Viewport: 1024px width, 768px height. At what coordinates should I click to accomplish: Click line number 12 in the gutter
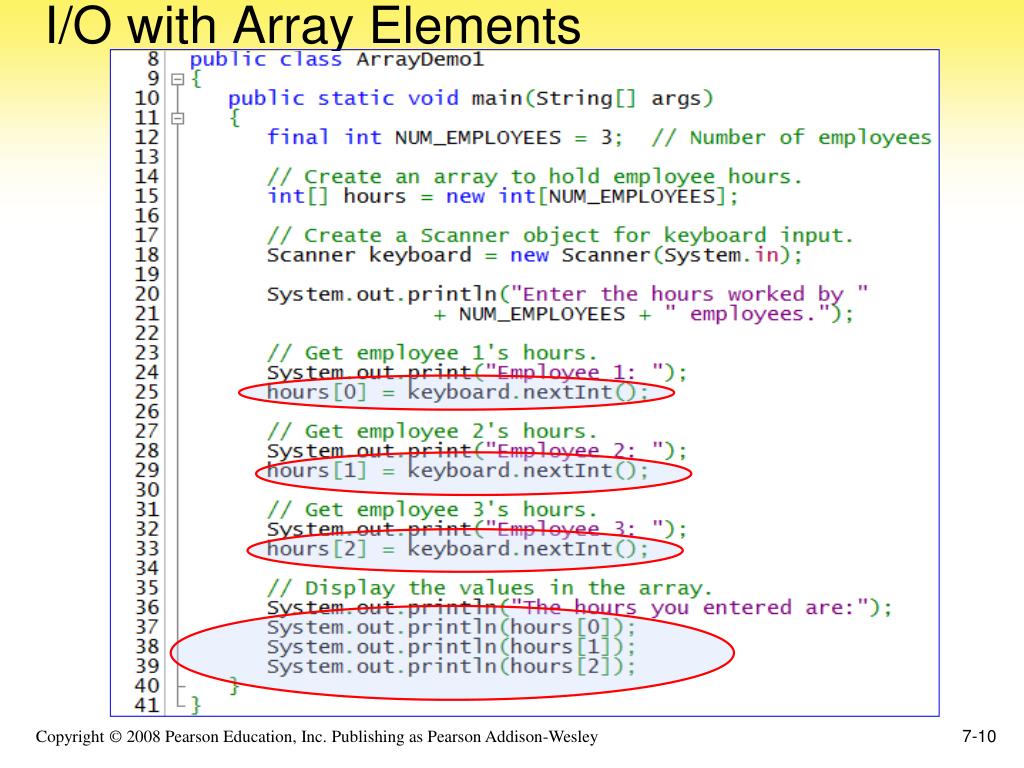pos(147,137)
